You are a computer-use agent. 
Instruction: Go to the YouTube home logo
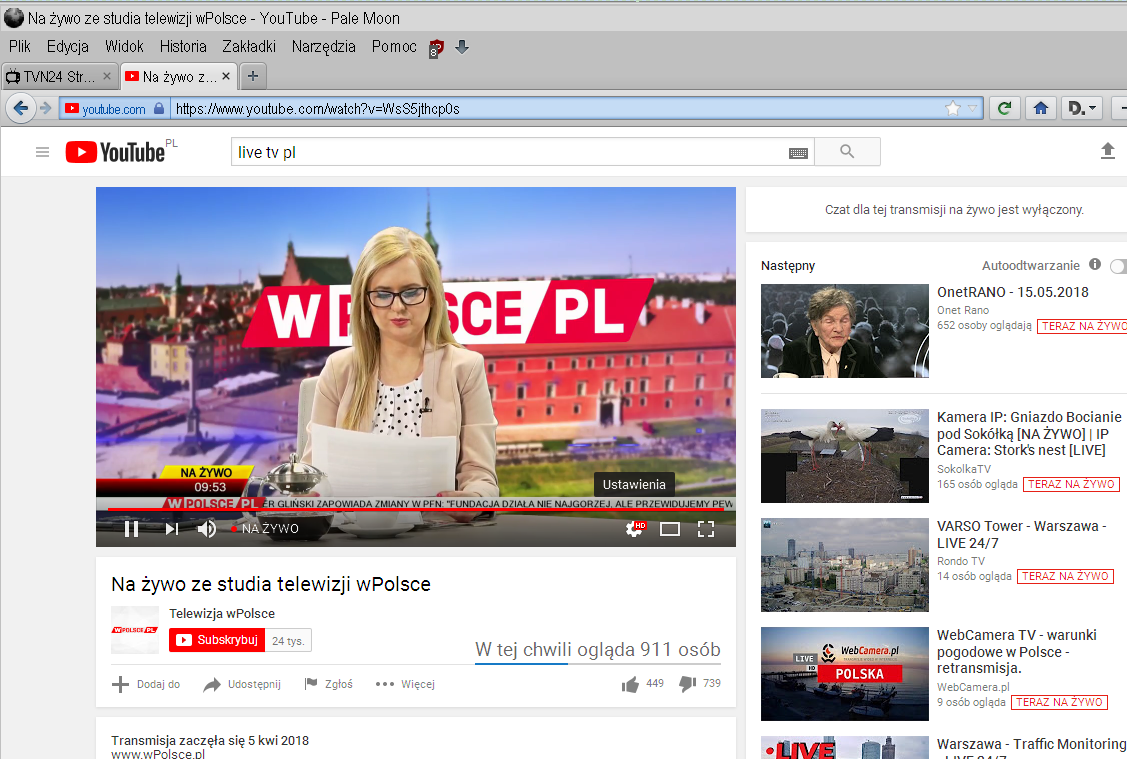click(116, 152)
